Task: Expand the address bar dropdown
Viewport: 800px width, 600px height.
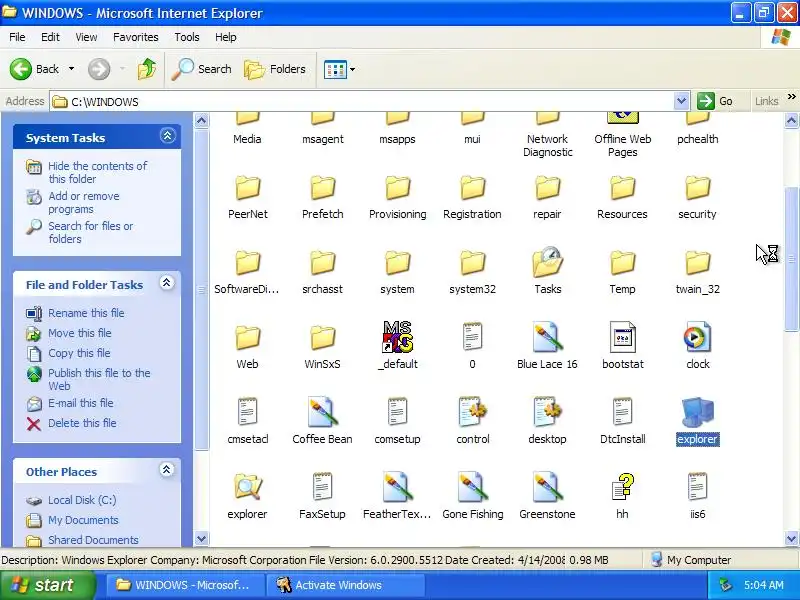Action: pyautogui.click(x=681, y=101)
